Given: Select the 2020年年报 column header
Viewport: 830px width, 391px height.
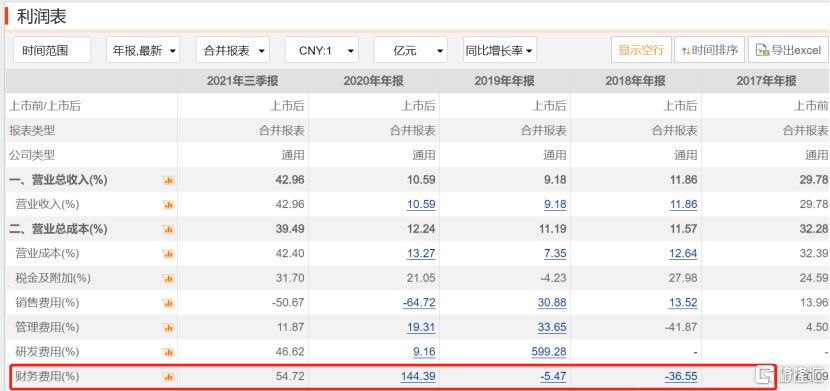Looking at the screenshot, I should [x=374, y=81].
